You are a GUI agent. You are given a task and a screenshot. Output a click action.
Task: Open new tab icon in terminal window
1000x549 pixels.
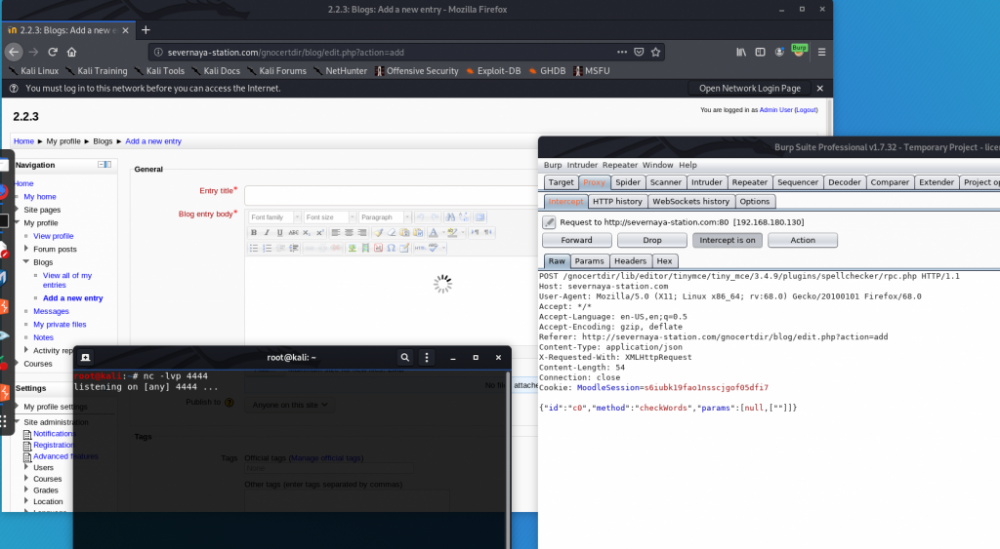pyautogui.click(x=85, y=358)
